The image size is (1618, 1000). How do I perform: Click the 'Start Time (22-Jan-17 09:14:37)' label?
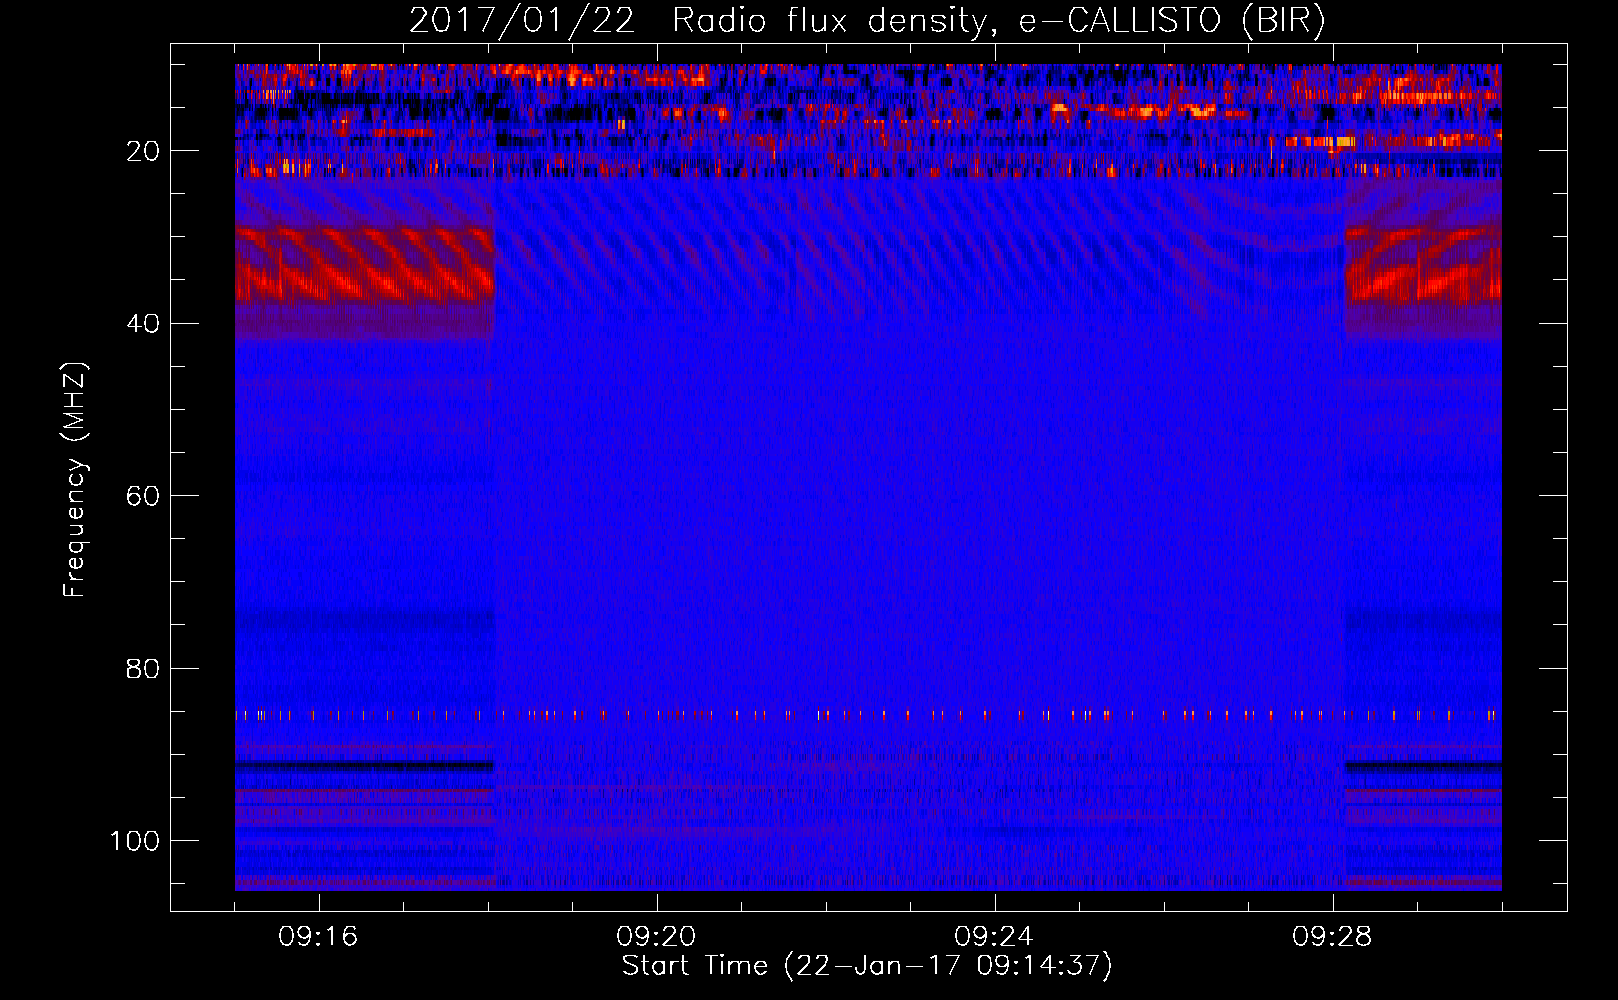tap(867, 966)
